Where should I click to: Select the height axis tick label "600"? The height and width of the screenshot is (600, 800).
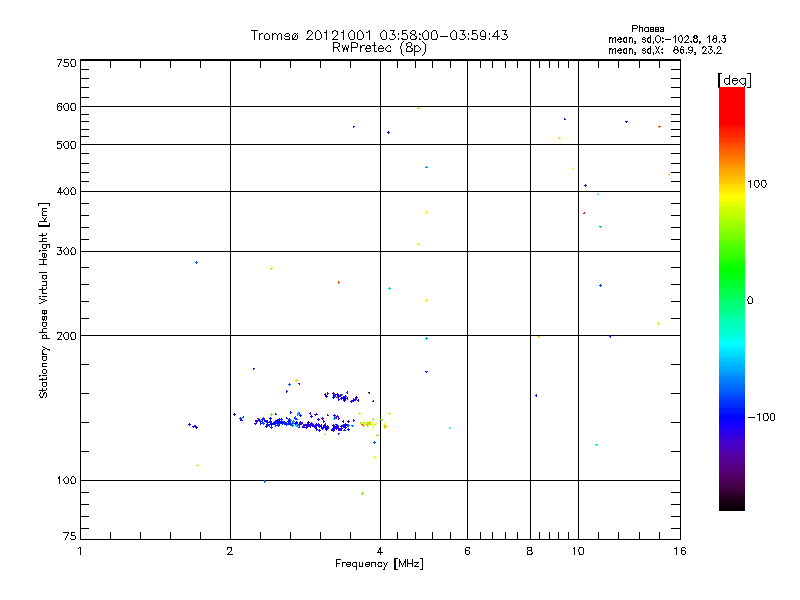67,107
